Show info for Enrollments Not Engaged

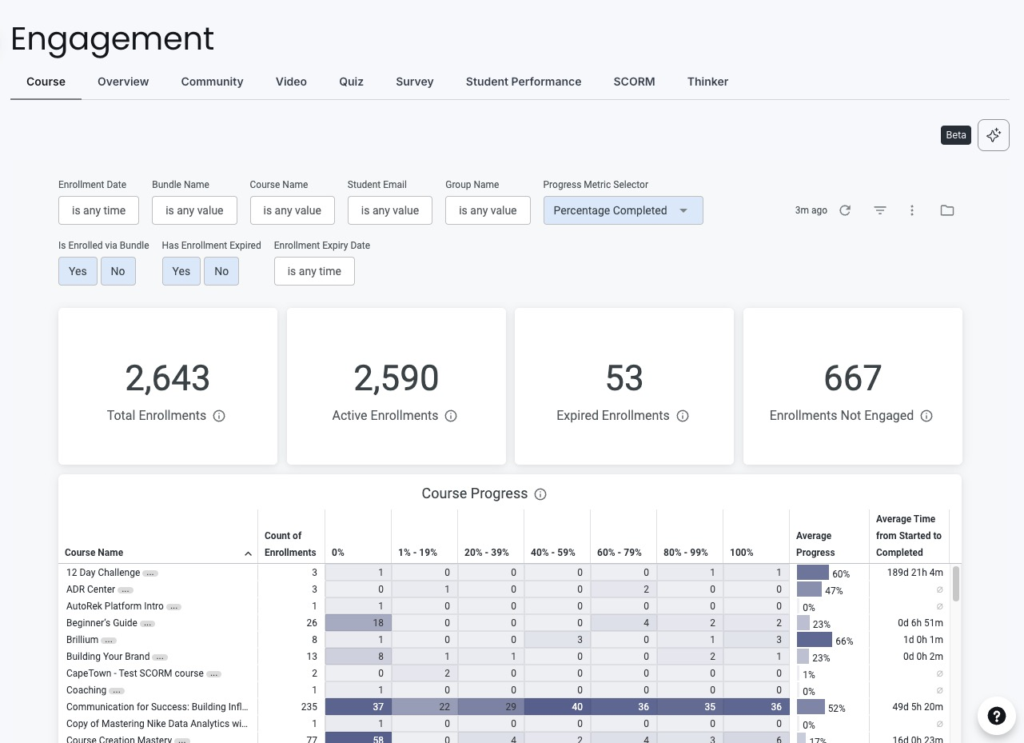point(926,416)
